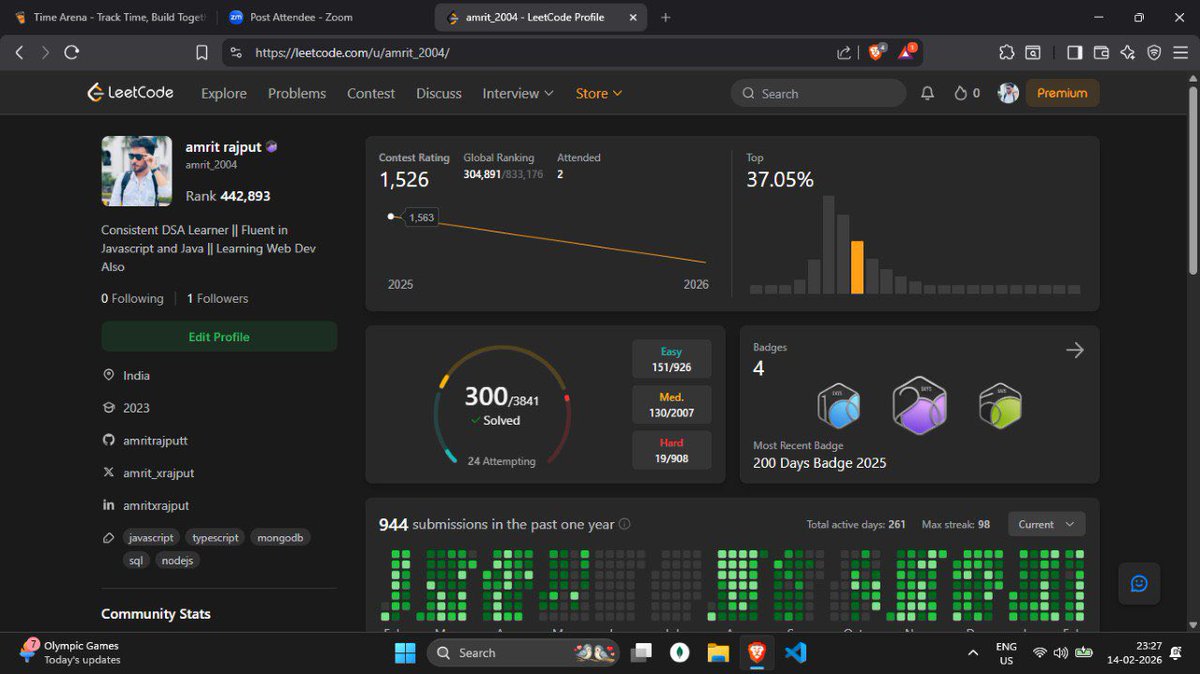
Task: Open the Current year dropdown
Action: tap(1046, 524)
